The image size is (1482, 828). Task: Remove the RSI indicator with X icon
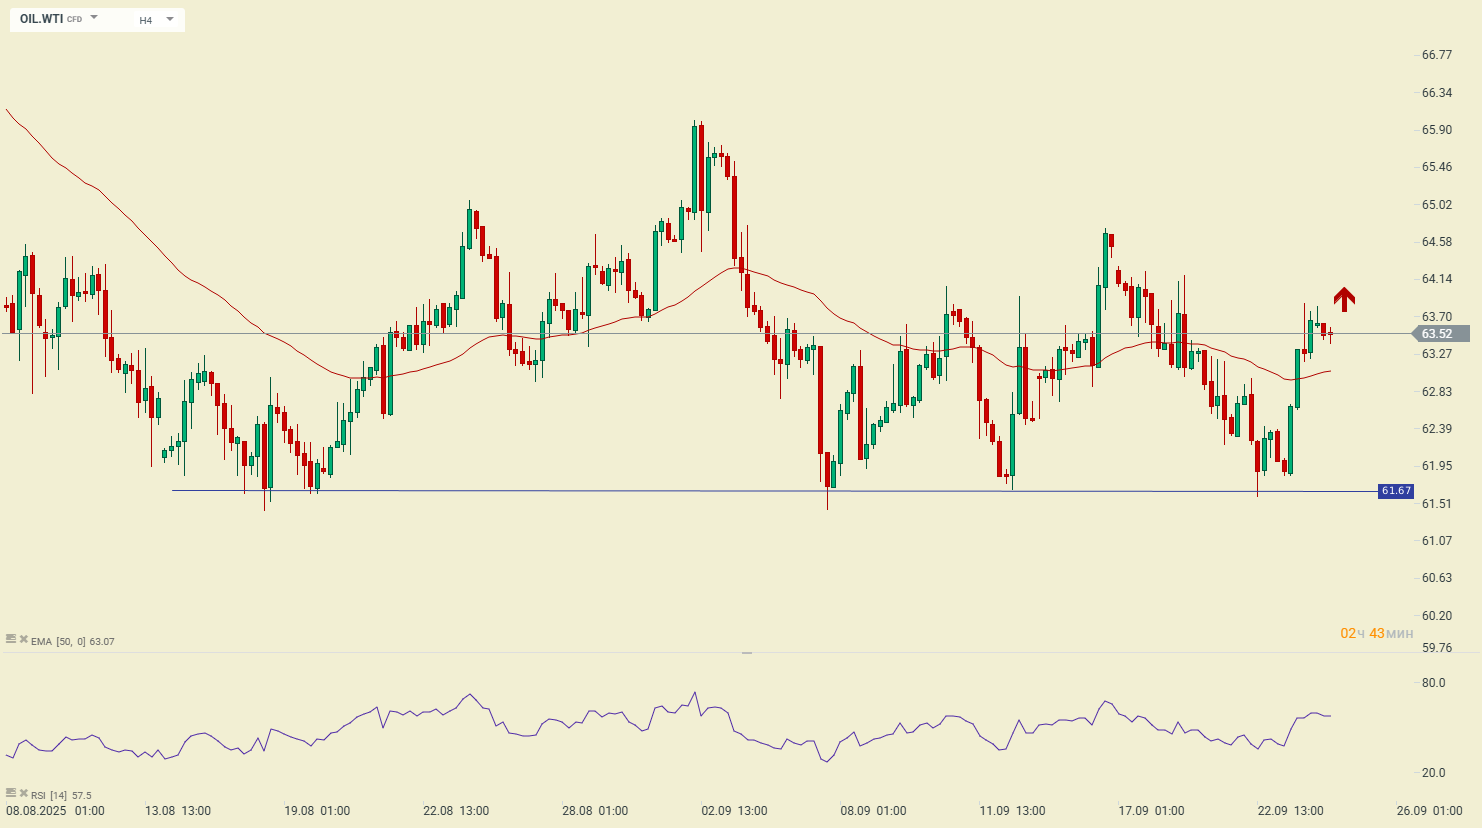click(24, 793)
